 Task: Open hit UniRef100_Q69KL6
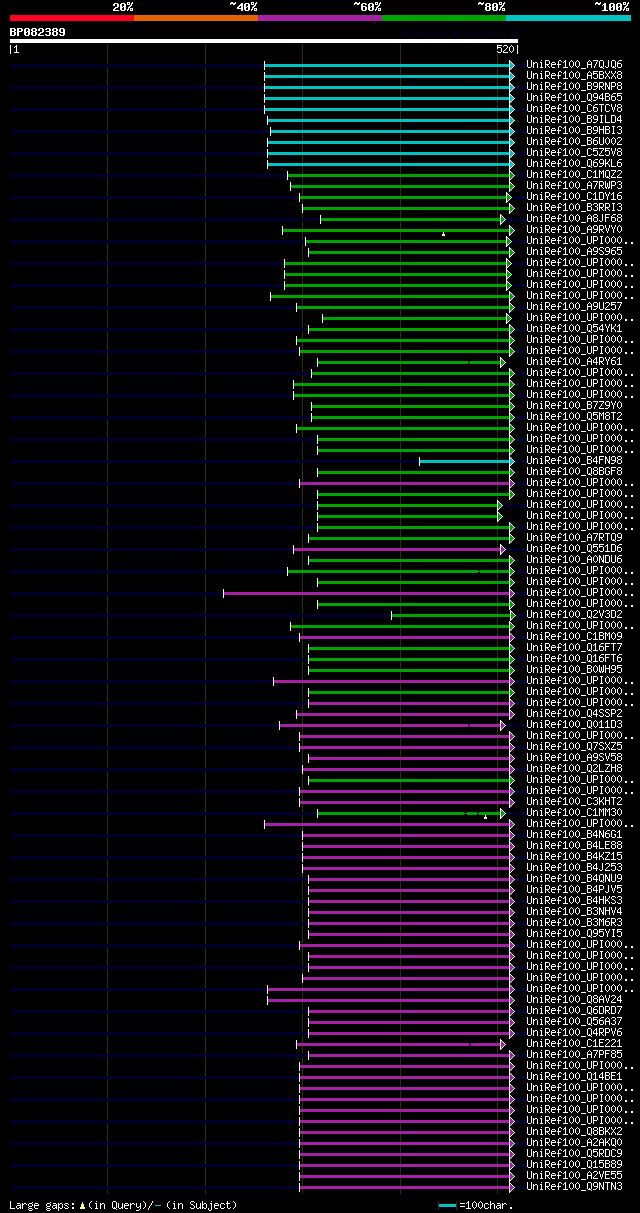[574, 163]
